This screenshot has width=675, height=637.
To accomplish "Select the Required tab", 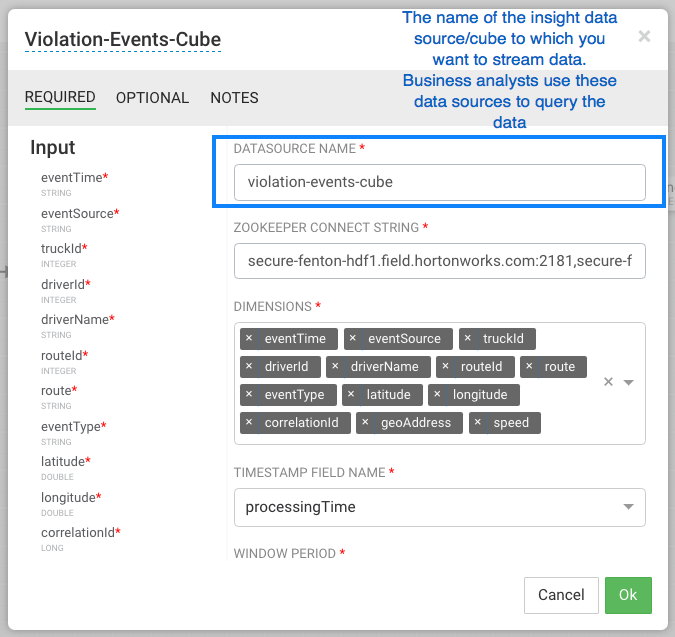I will click(x=60, y=98).
